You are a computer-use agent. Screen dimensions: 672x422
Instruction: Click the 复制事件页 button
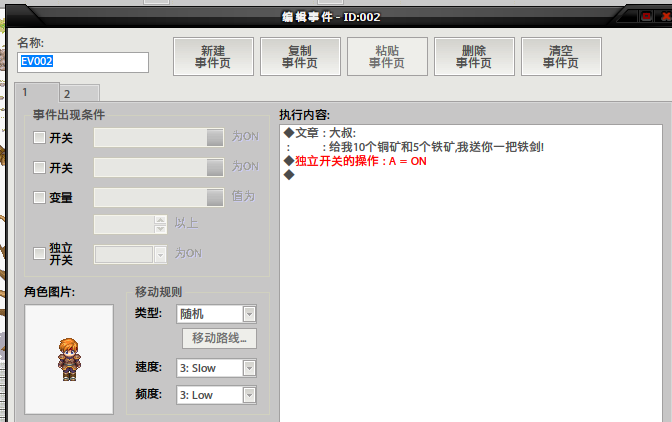point(300,57)
